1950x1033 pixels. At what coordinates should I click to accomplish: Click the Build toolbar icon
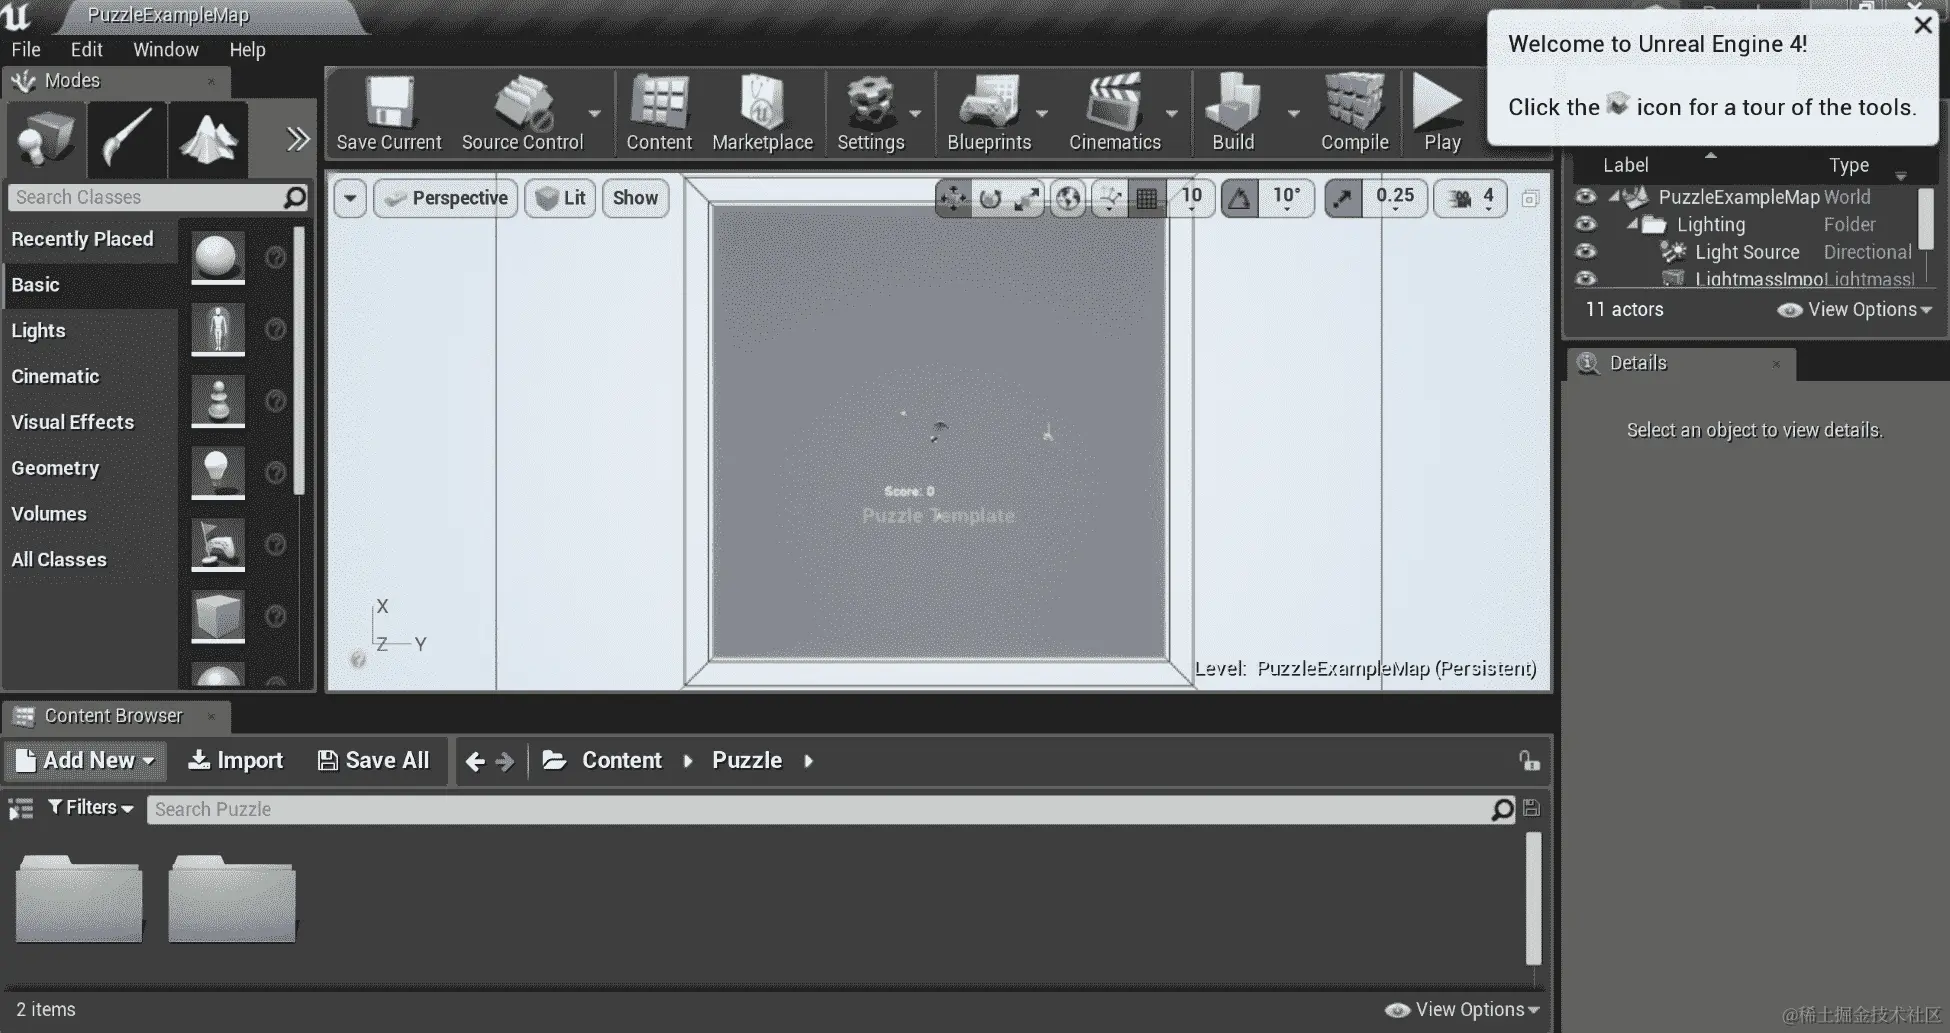coord(1233,112)
